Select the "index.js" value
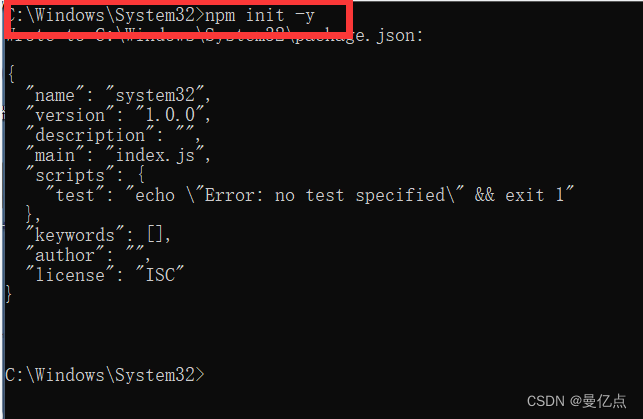This screenshot has width=643, height=419. click(149, 155)
